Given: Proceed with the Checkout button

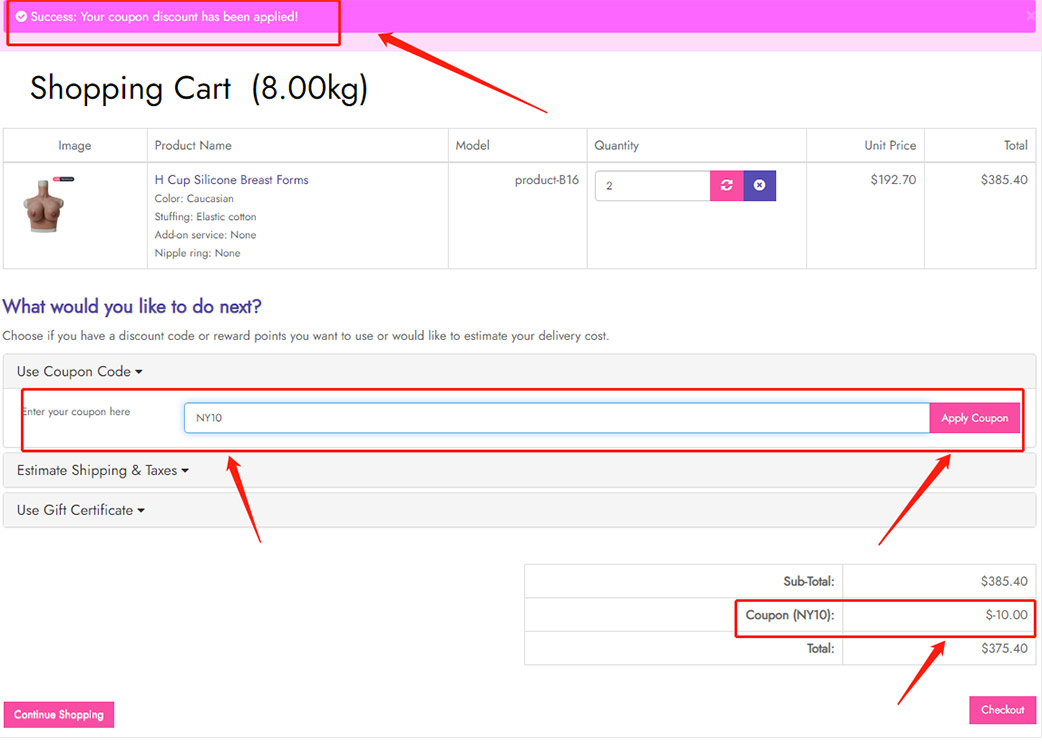Looking at the screenshot, I should click(1002, 710).
